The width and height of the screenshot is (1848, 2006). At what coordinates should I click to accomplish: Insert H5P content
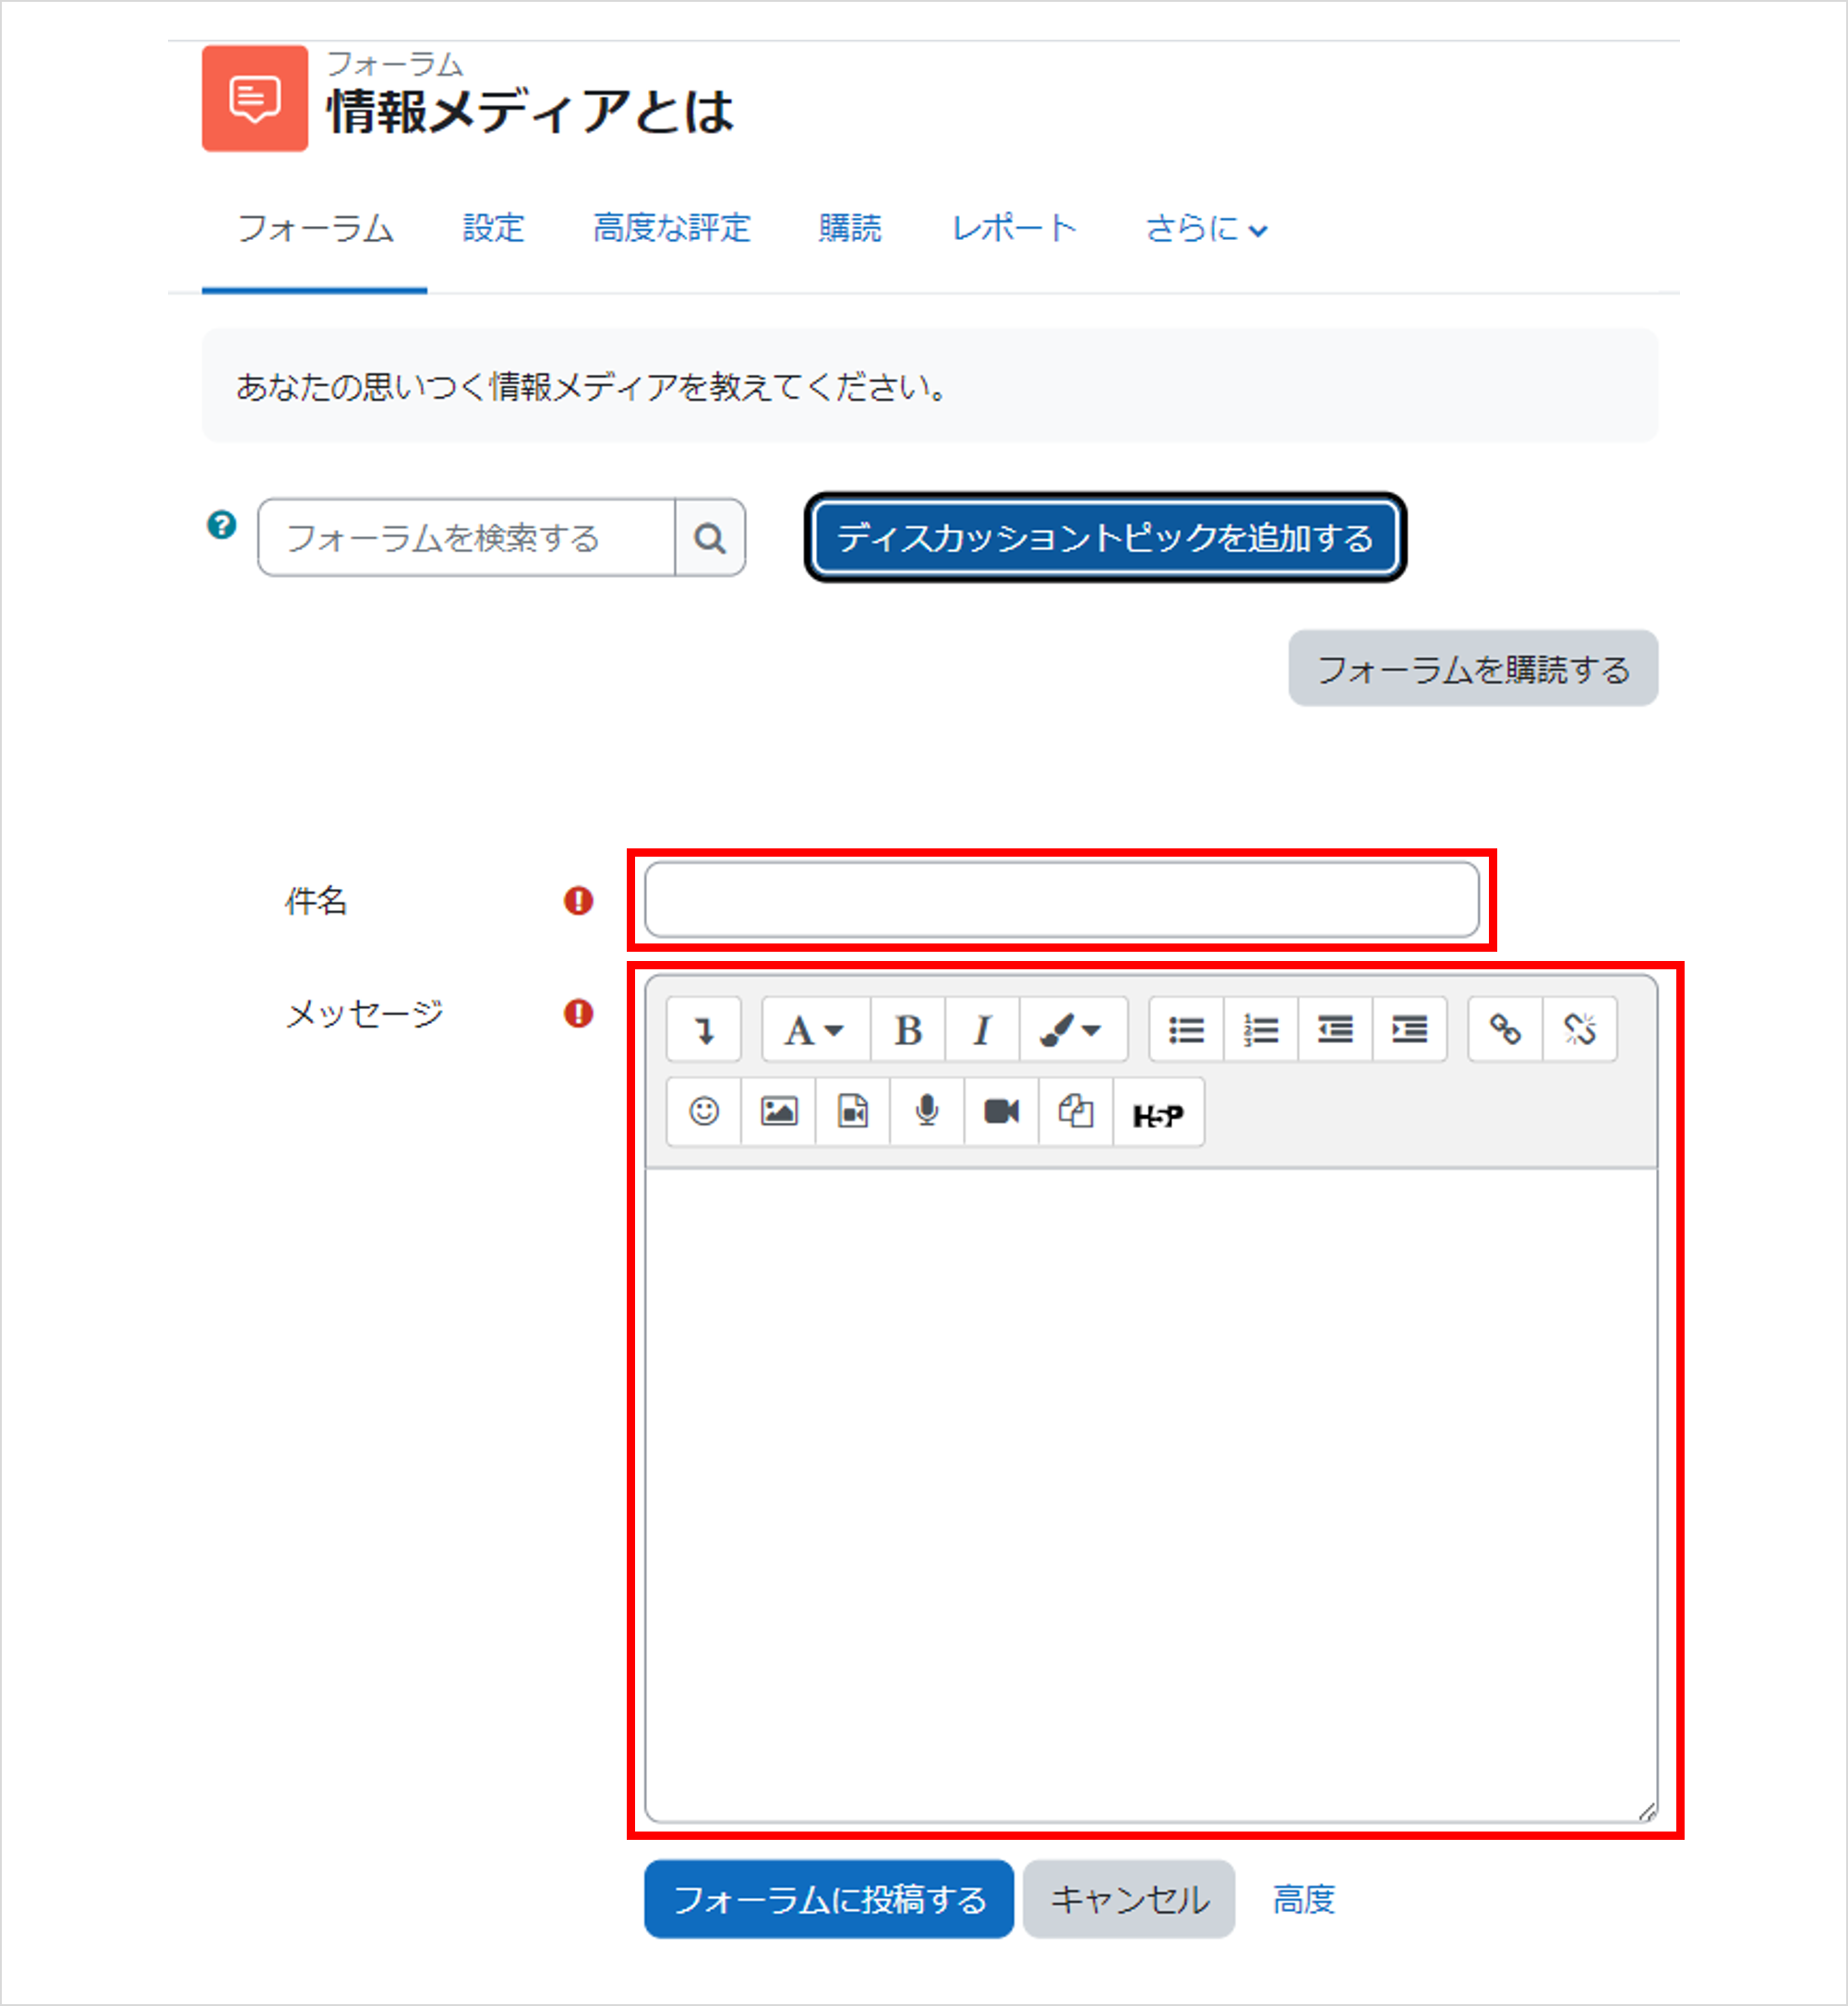[1158, 1113]
